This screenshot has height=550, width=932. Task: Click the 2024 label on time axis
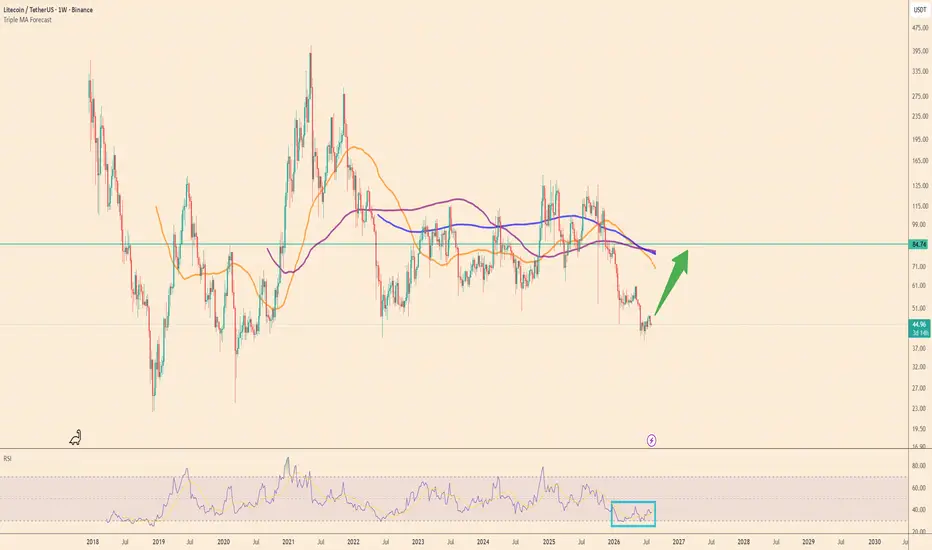click(x=483, y=542)
